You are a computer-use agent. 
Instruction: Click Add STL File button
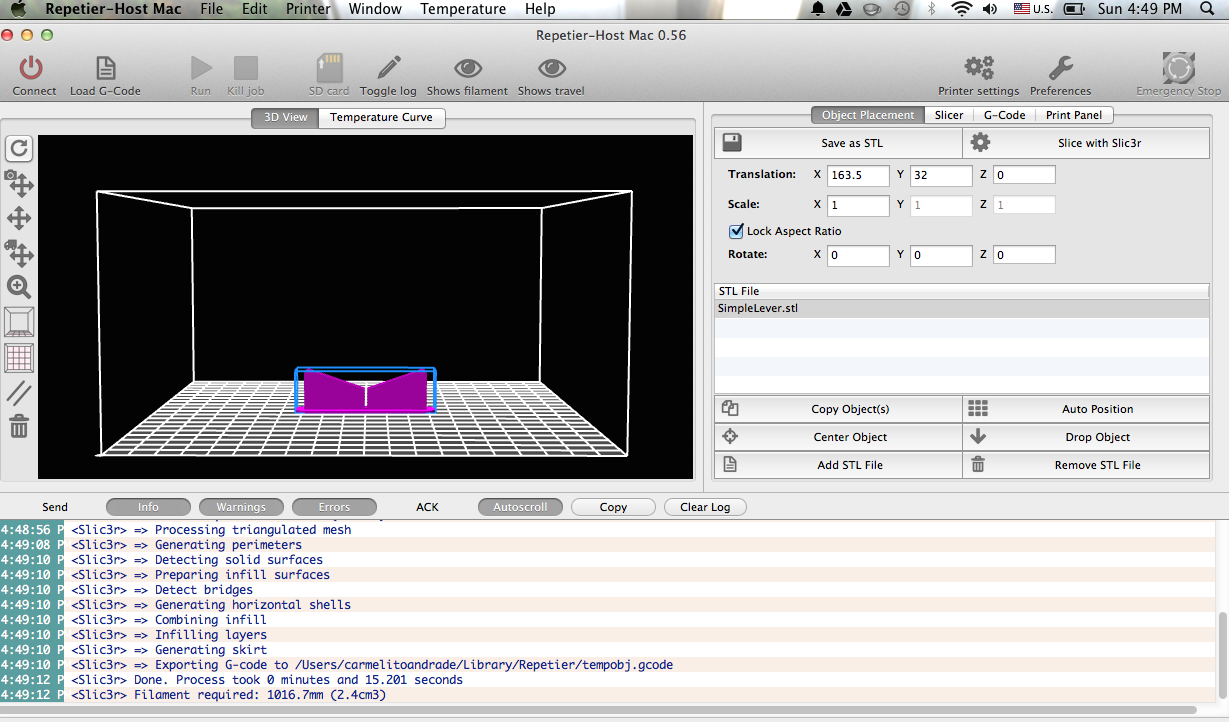pos(838,465)
